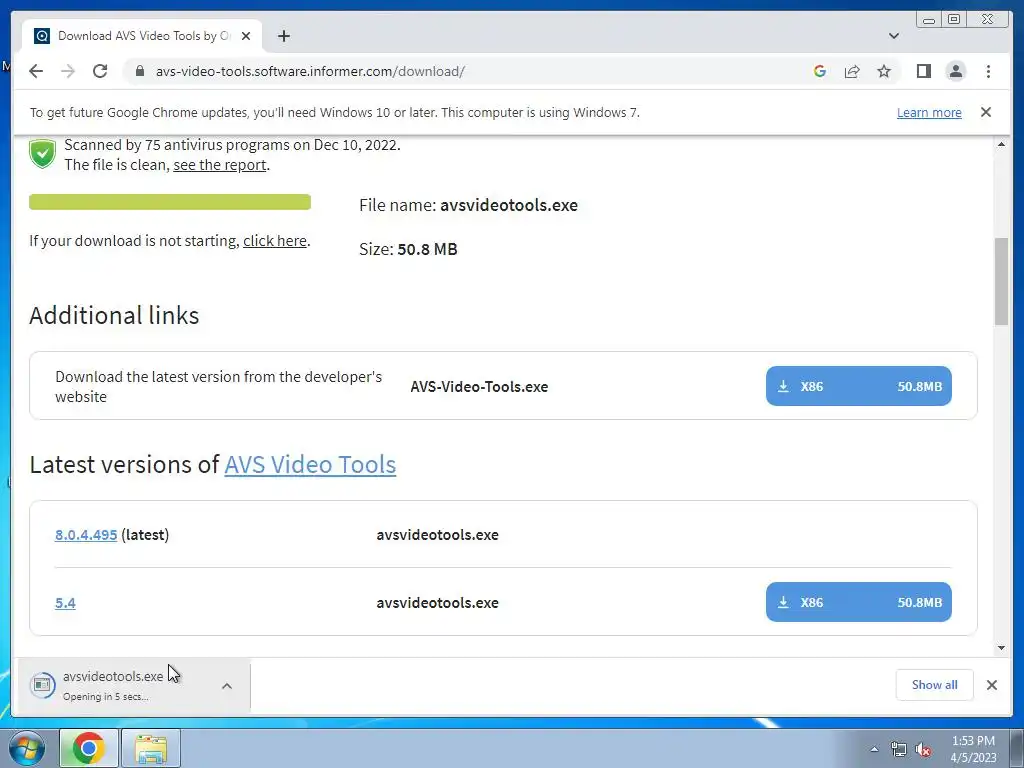Click the AVS-Video-Tools.exe file name text
This screenshot has width=1024, height=768.
479,387
